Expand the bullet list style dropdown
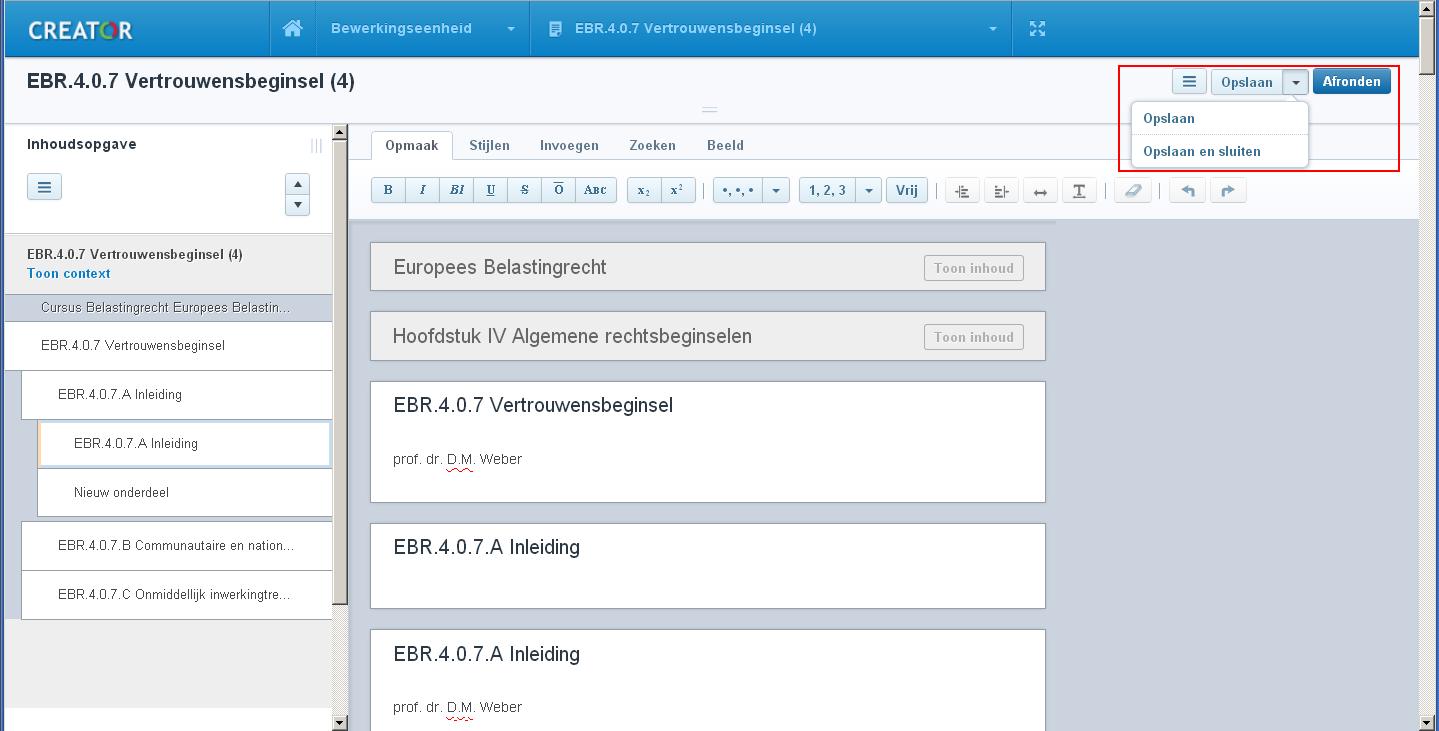 click(776, 190)
